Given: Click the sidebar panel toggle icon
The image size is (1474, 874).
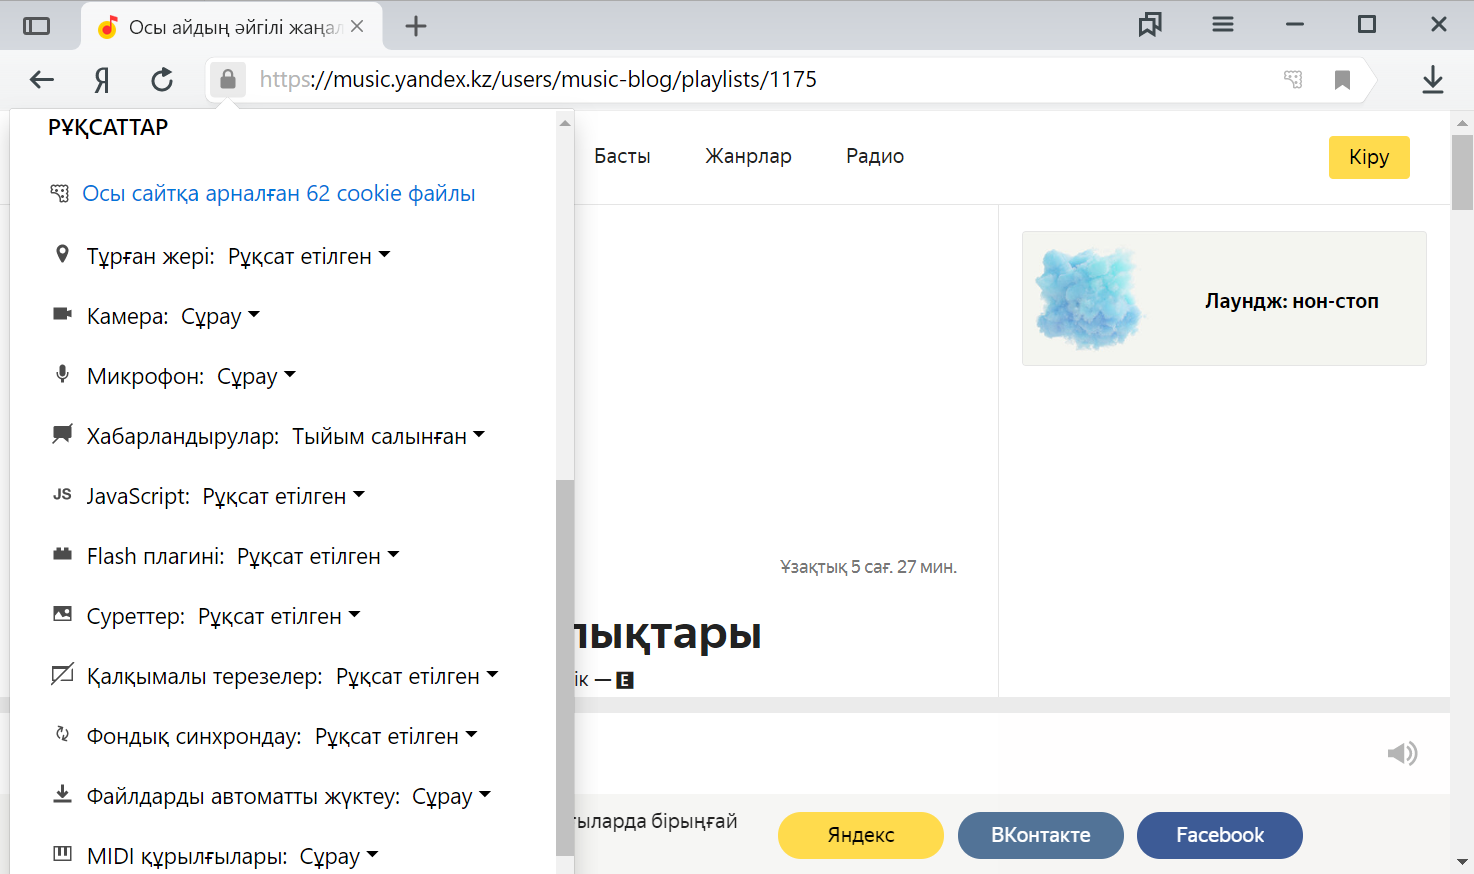Looking at the screenshot, I should [x=36, y=26].
